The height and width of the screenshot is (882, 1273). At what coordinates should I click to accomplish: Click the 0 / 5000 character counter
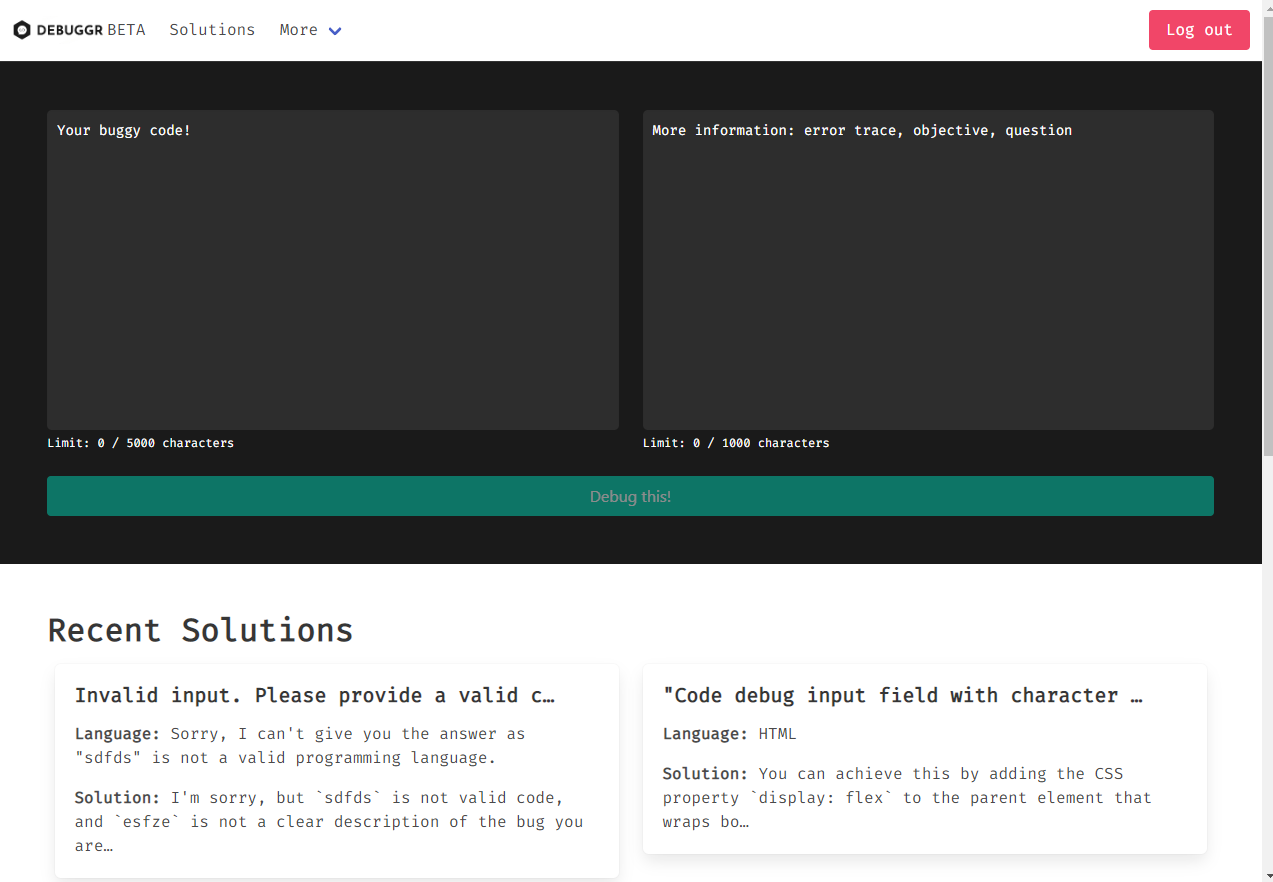coord(141,442)
